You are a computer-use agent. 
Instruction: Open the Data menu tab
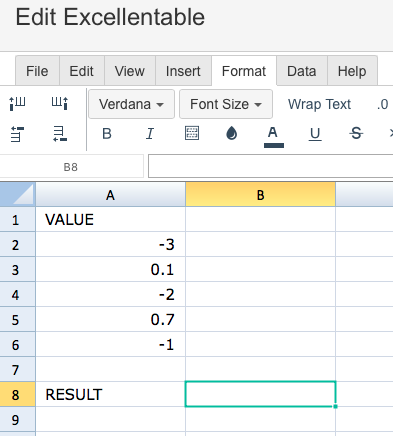[x=302, y=71]
